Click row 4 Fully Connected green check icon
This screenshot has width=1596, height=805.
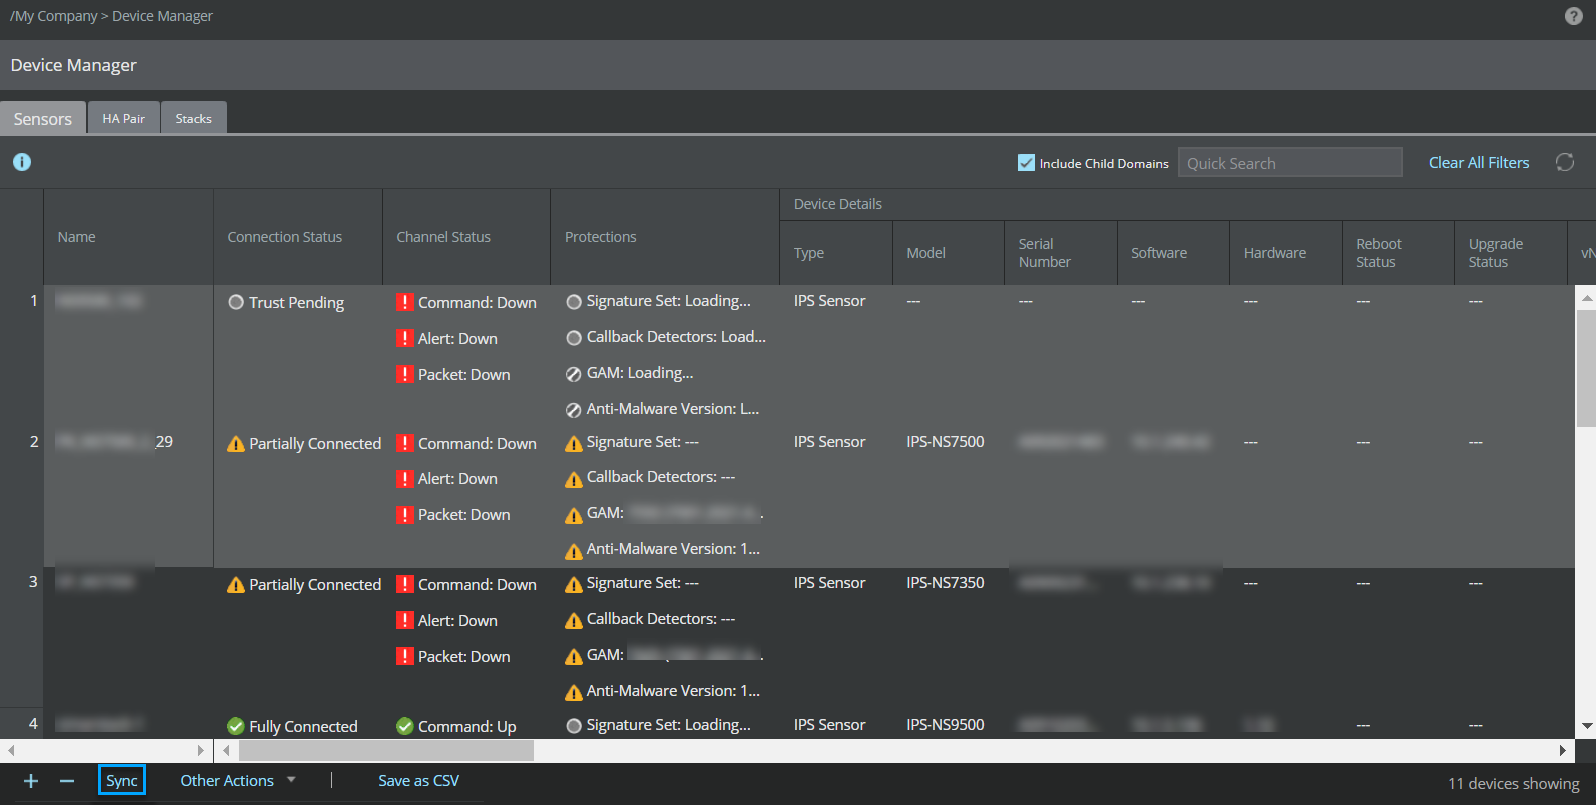236,726
